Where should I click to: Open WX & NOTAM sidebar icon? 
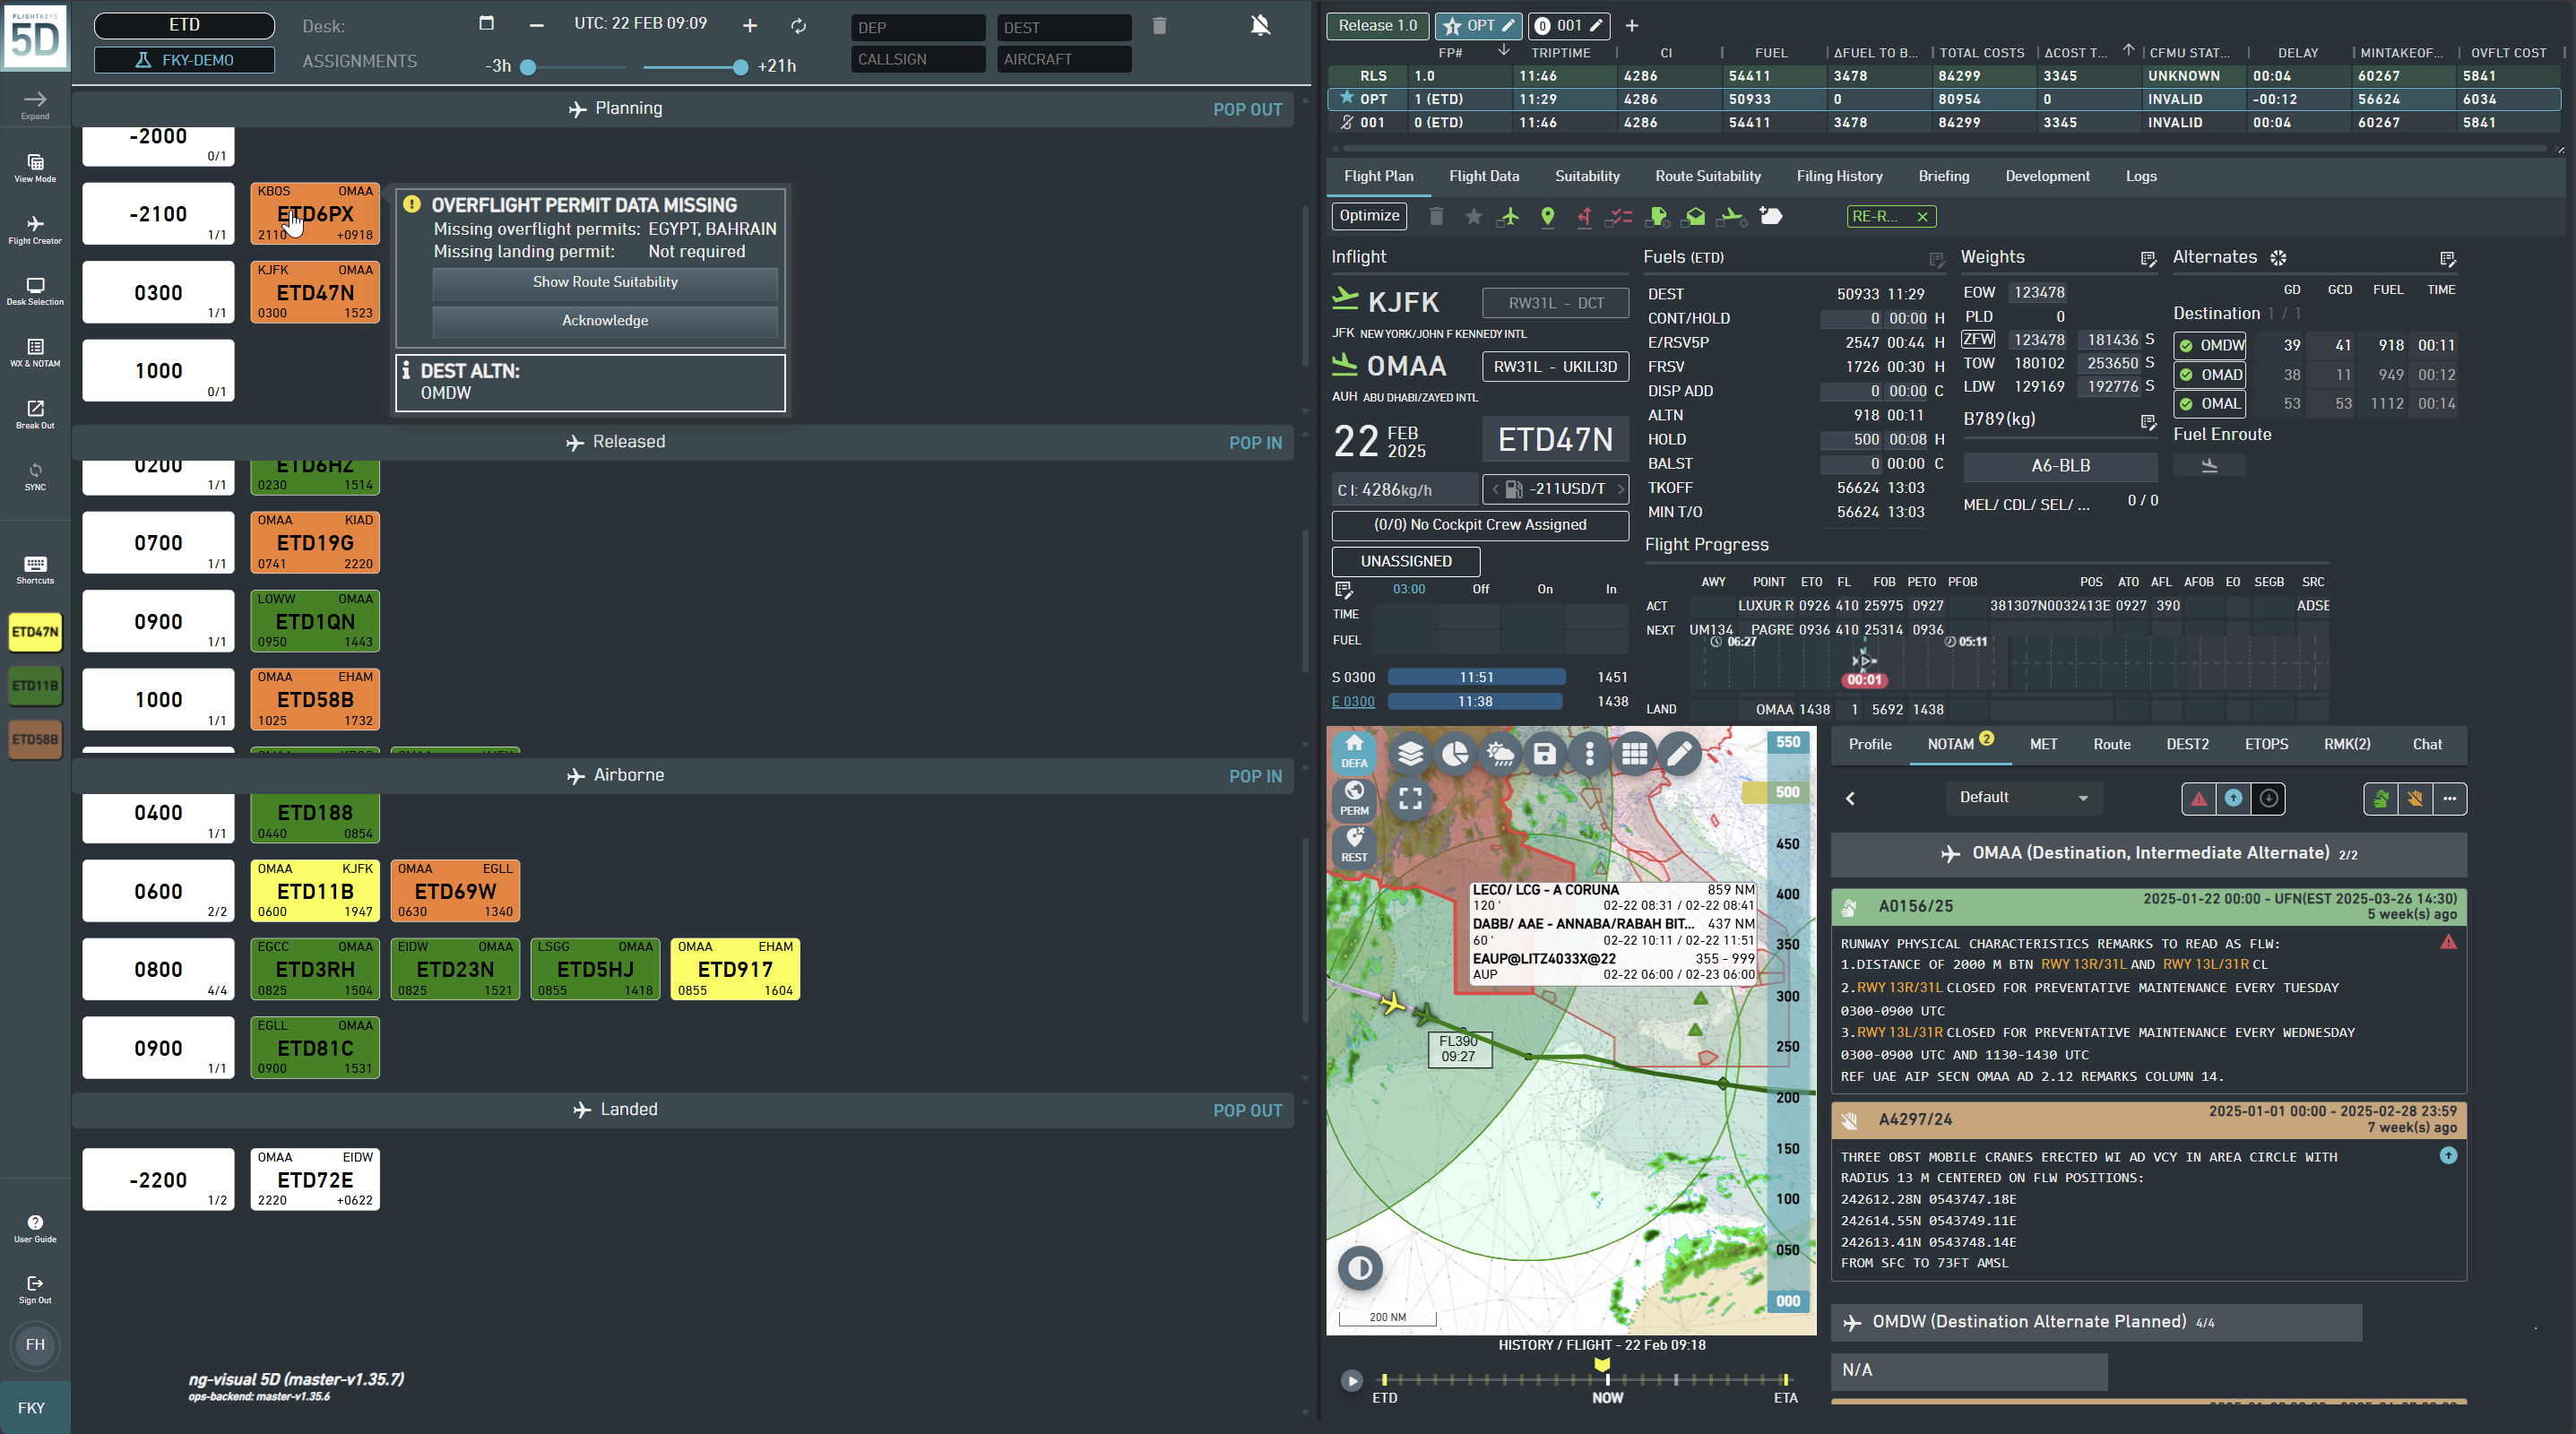tap(35, 352)
